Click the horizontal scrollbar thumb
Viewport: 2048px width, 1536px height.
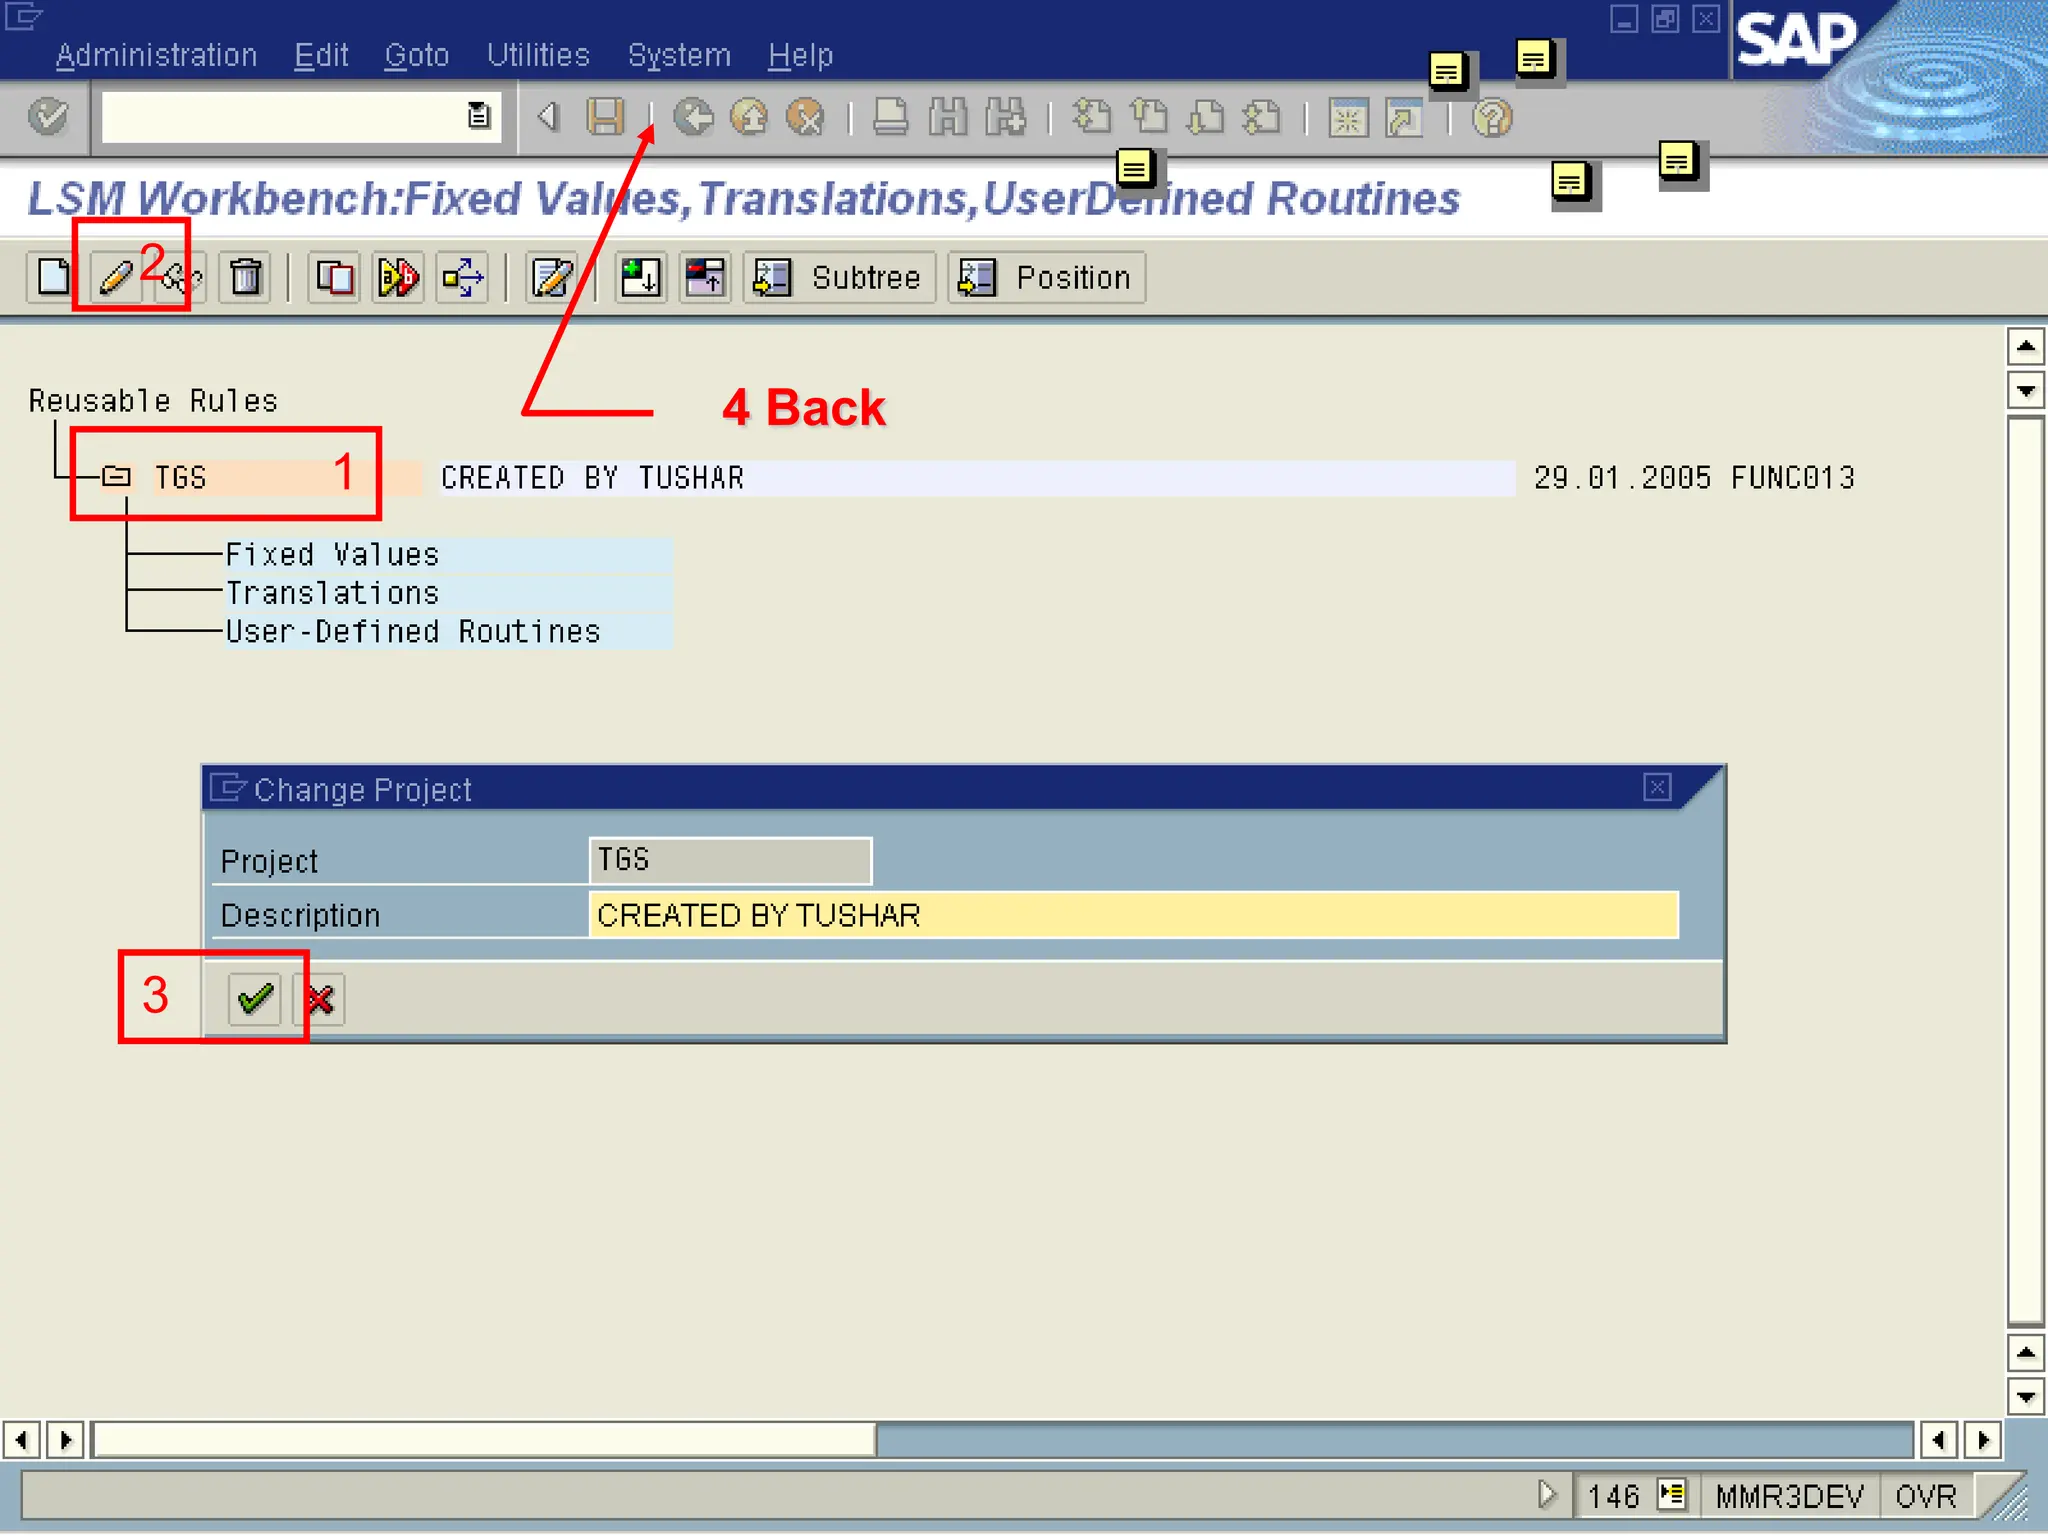click(484, 1440)
